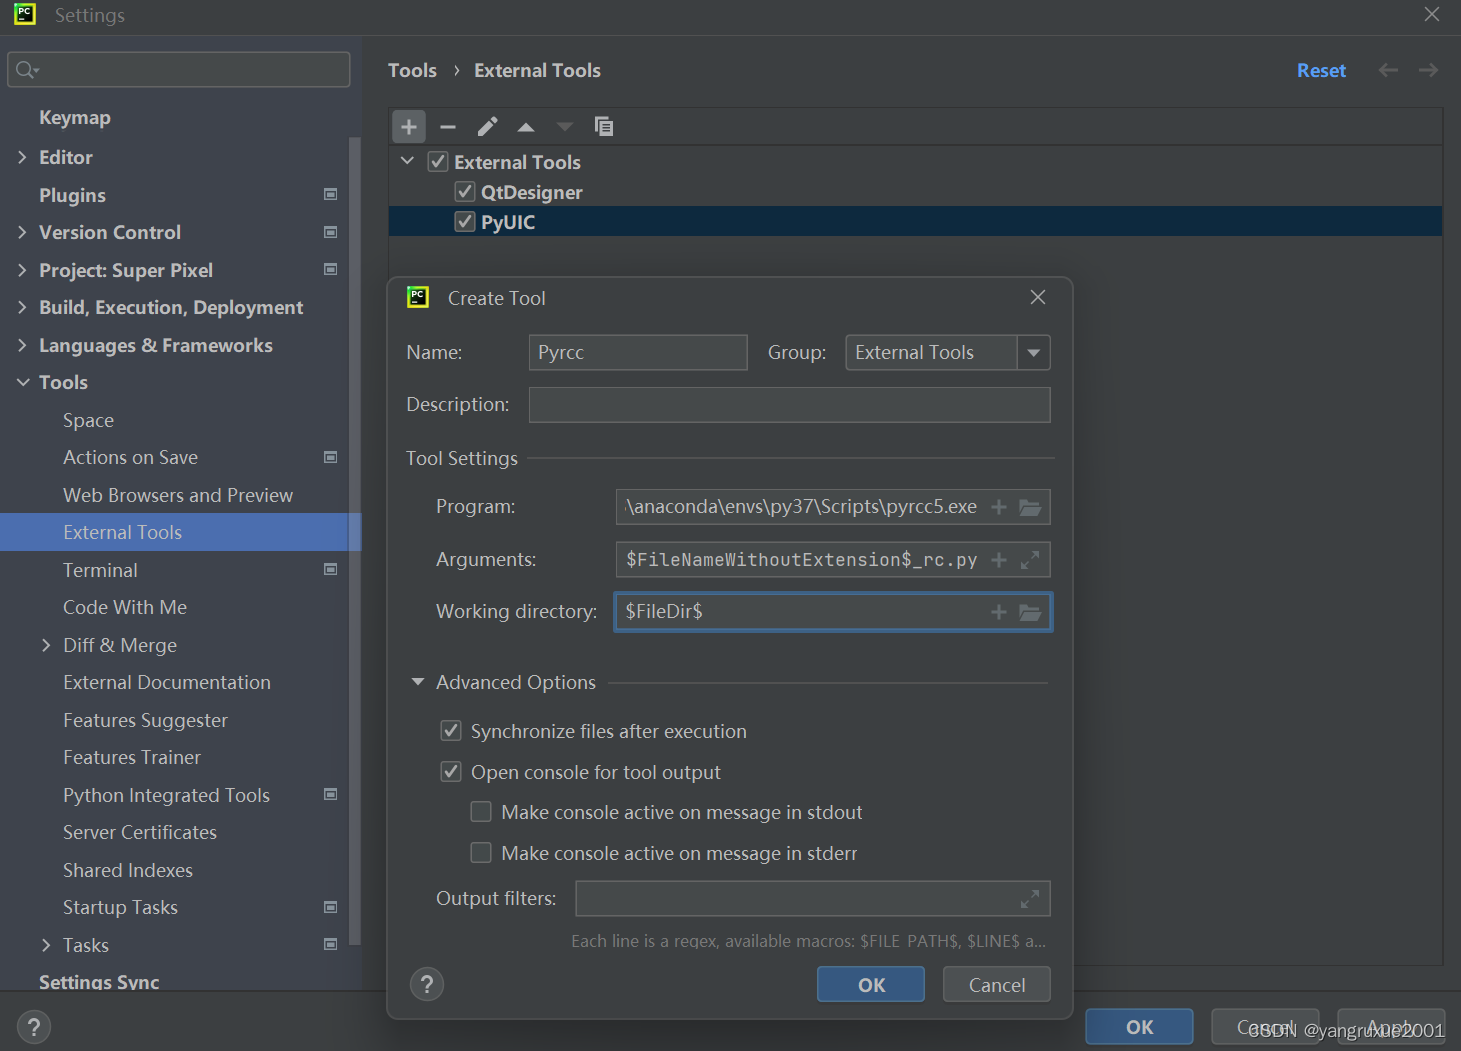Enable console active on stderr message
Image resolution: width=1461 pixels, height=1051 pixels.
coord(481,853)
